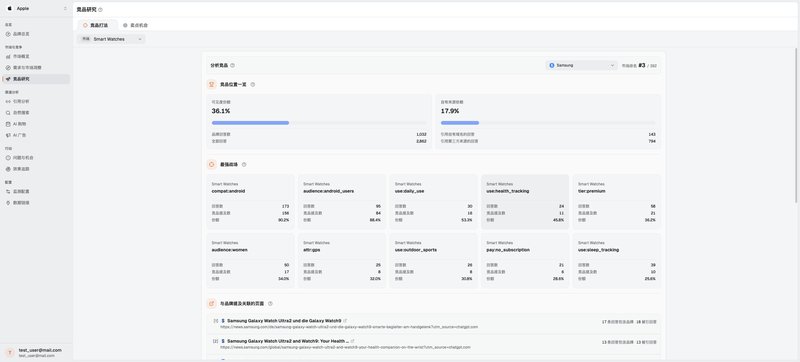
Task: Click the '17.9%' value
Action: click(x=450, y=111)
